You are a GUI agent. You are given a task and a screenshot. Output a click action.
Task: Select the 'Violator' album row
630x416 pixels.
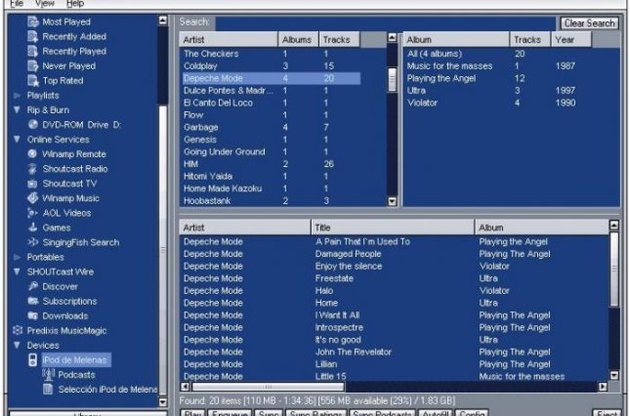(x=498, y=103)
